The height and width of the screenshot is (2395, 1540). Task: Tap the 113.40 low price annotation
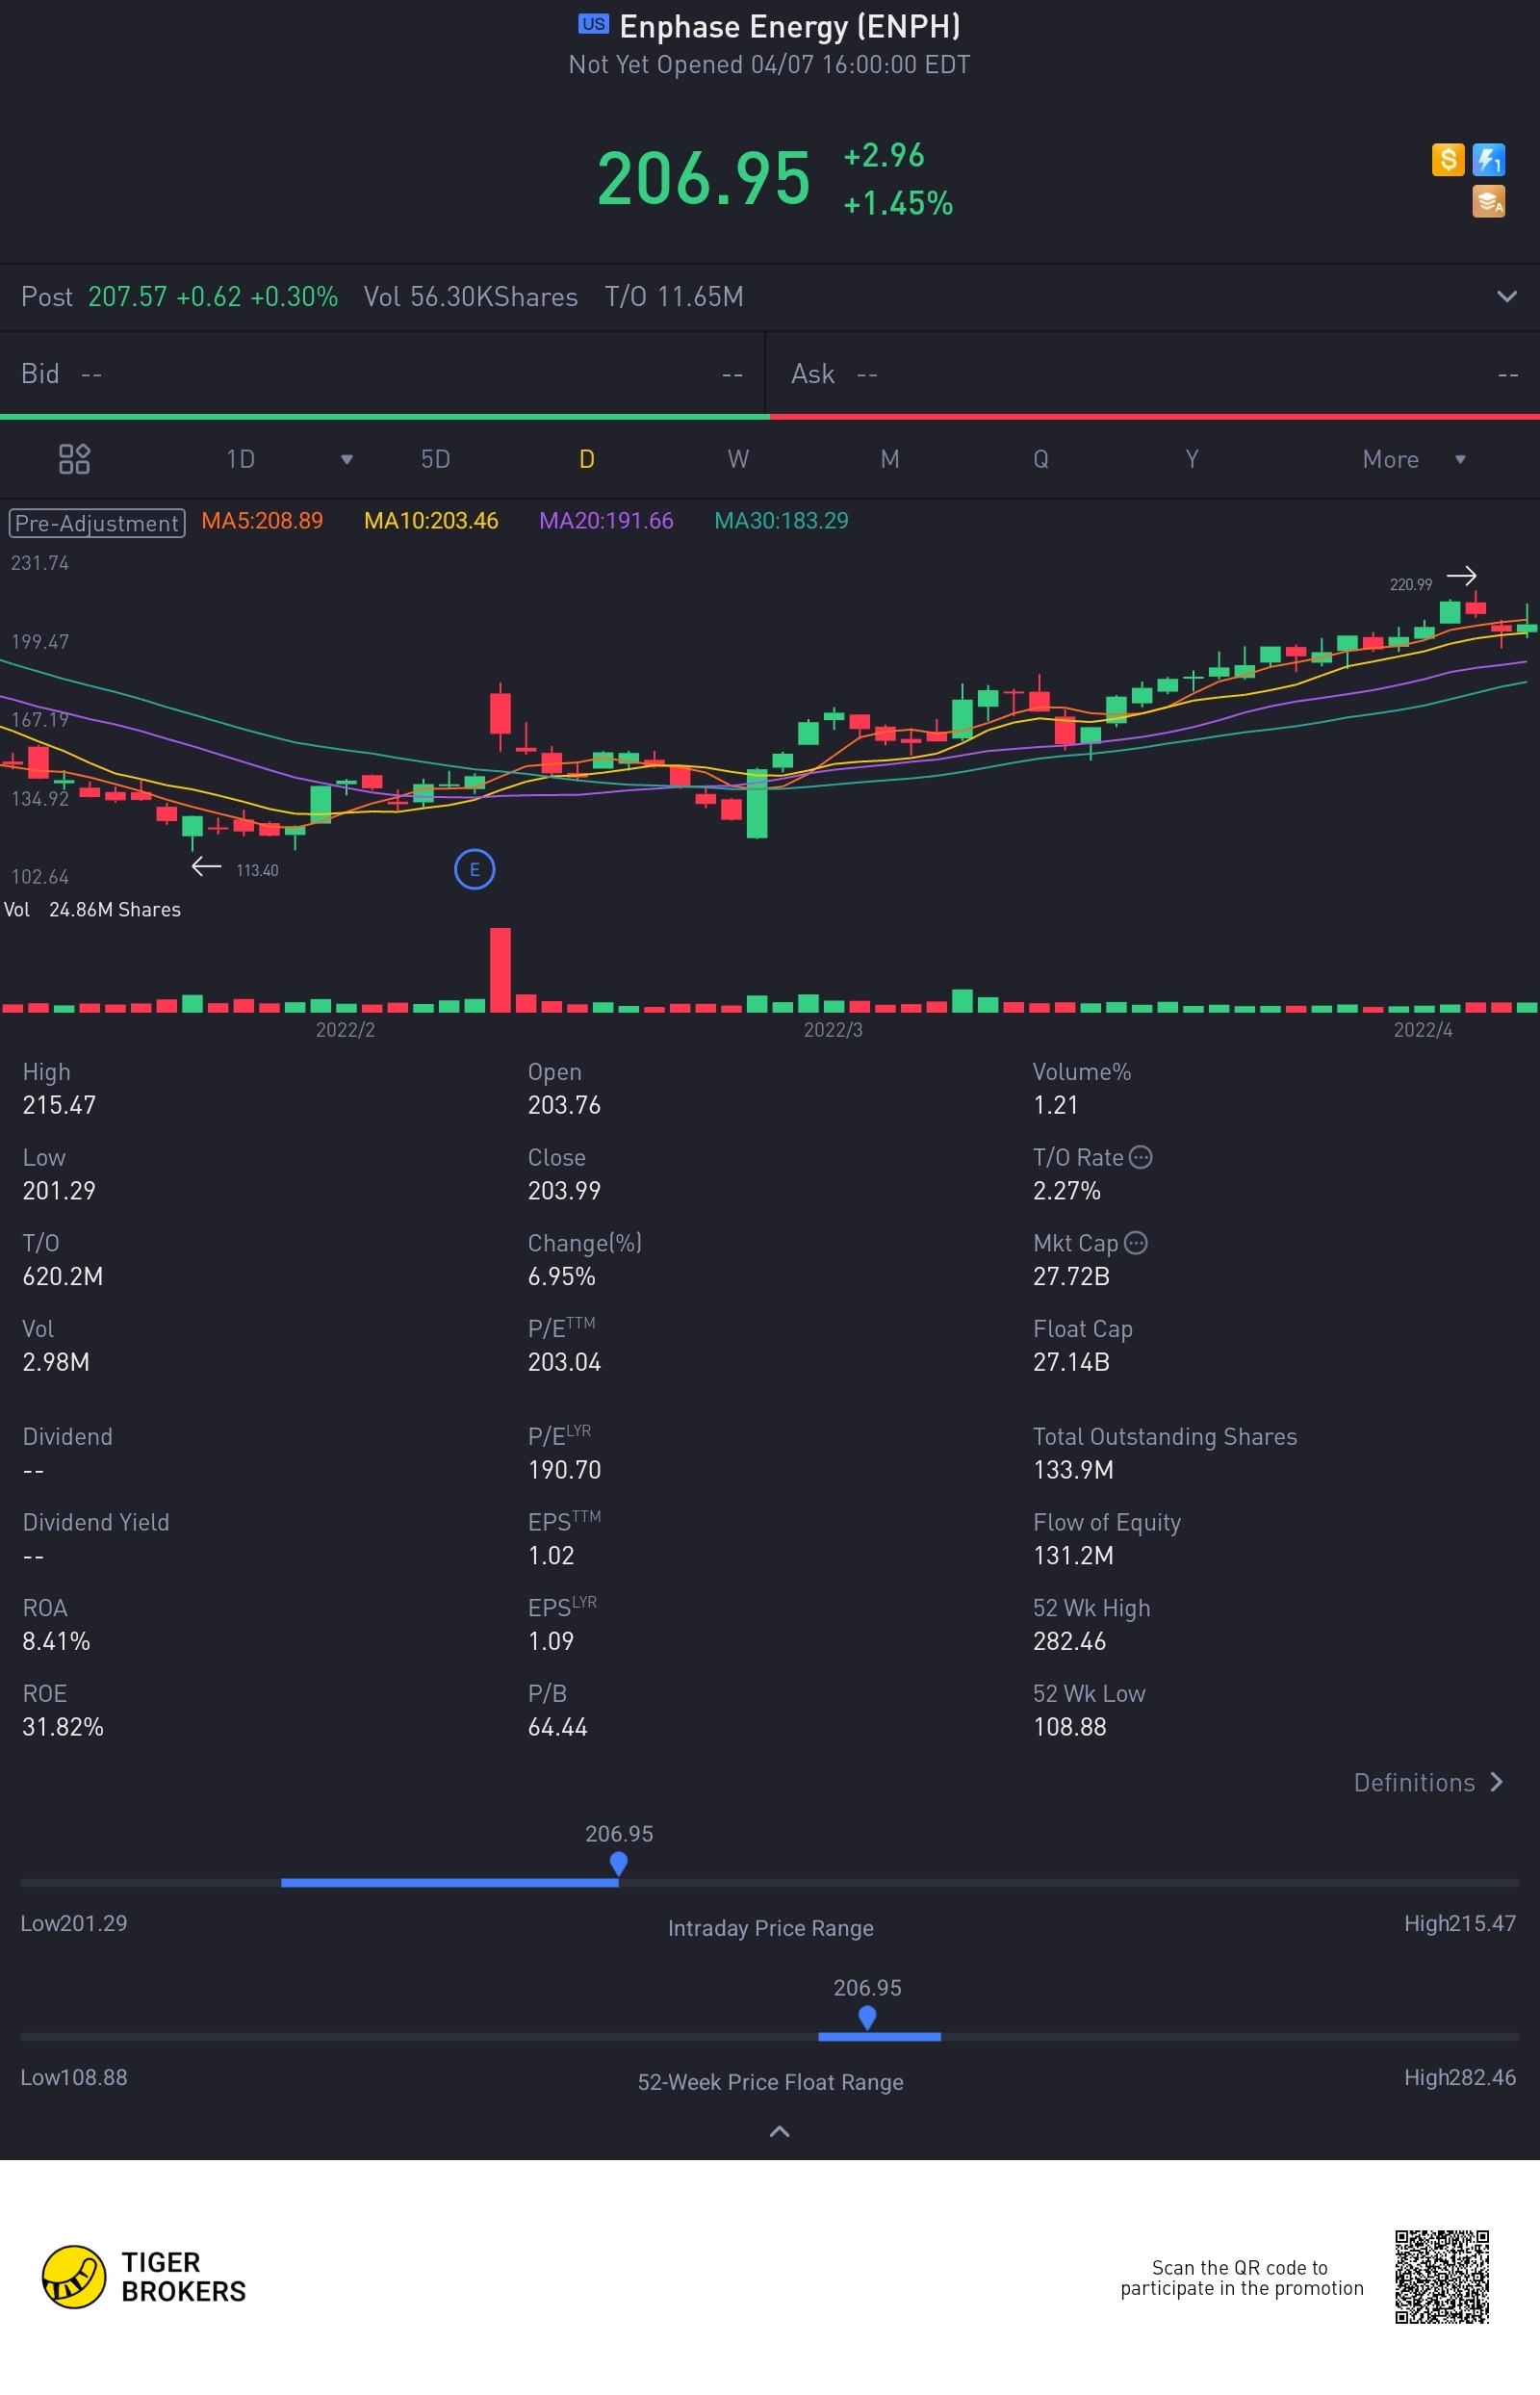pyautogui.click(x=257, y=870)
